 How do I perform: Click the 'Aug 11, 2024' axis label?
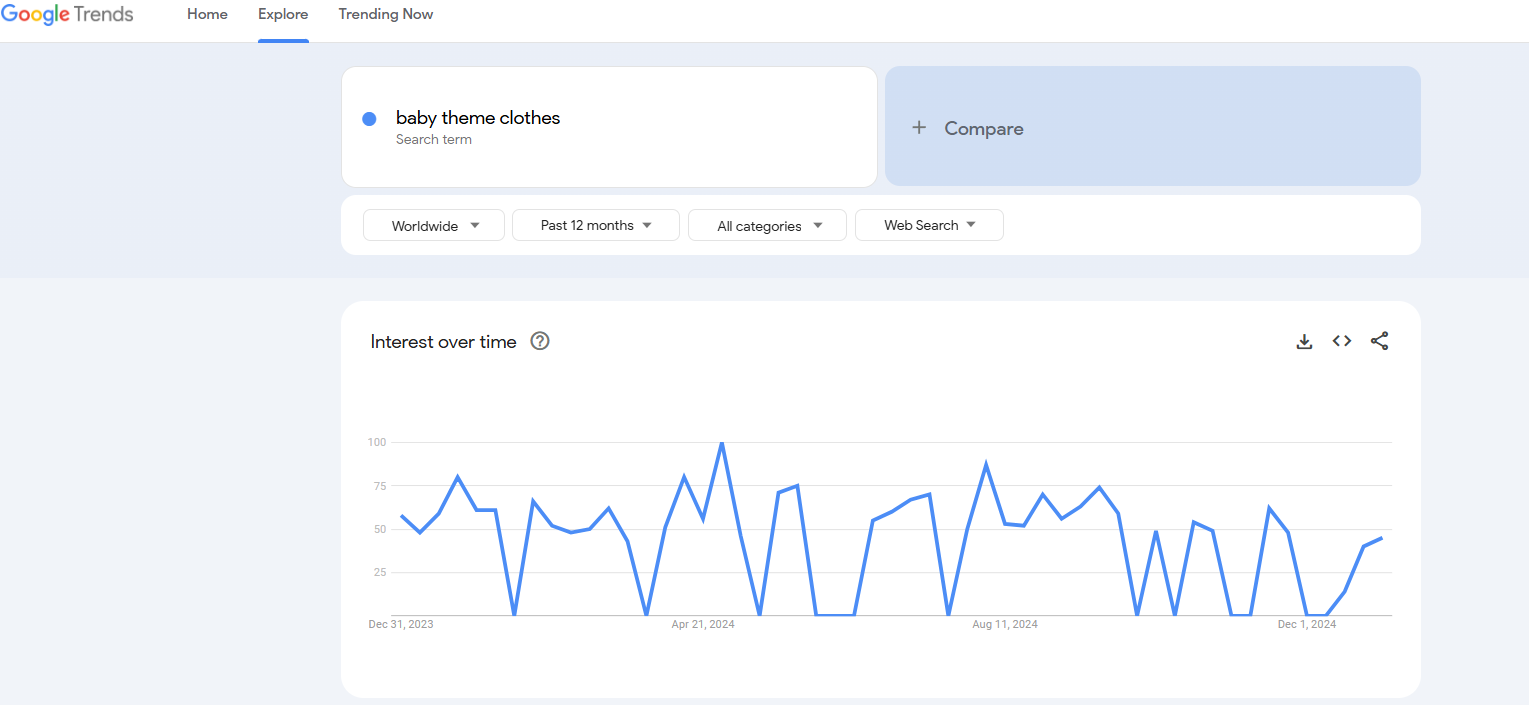(x=1005, y=624)
